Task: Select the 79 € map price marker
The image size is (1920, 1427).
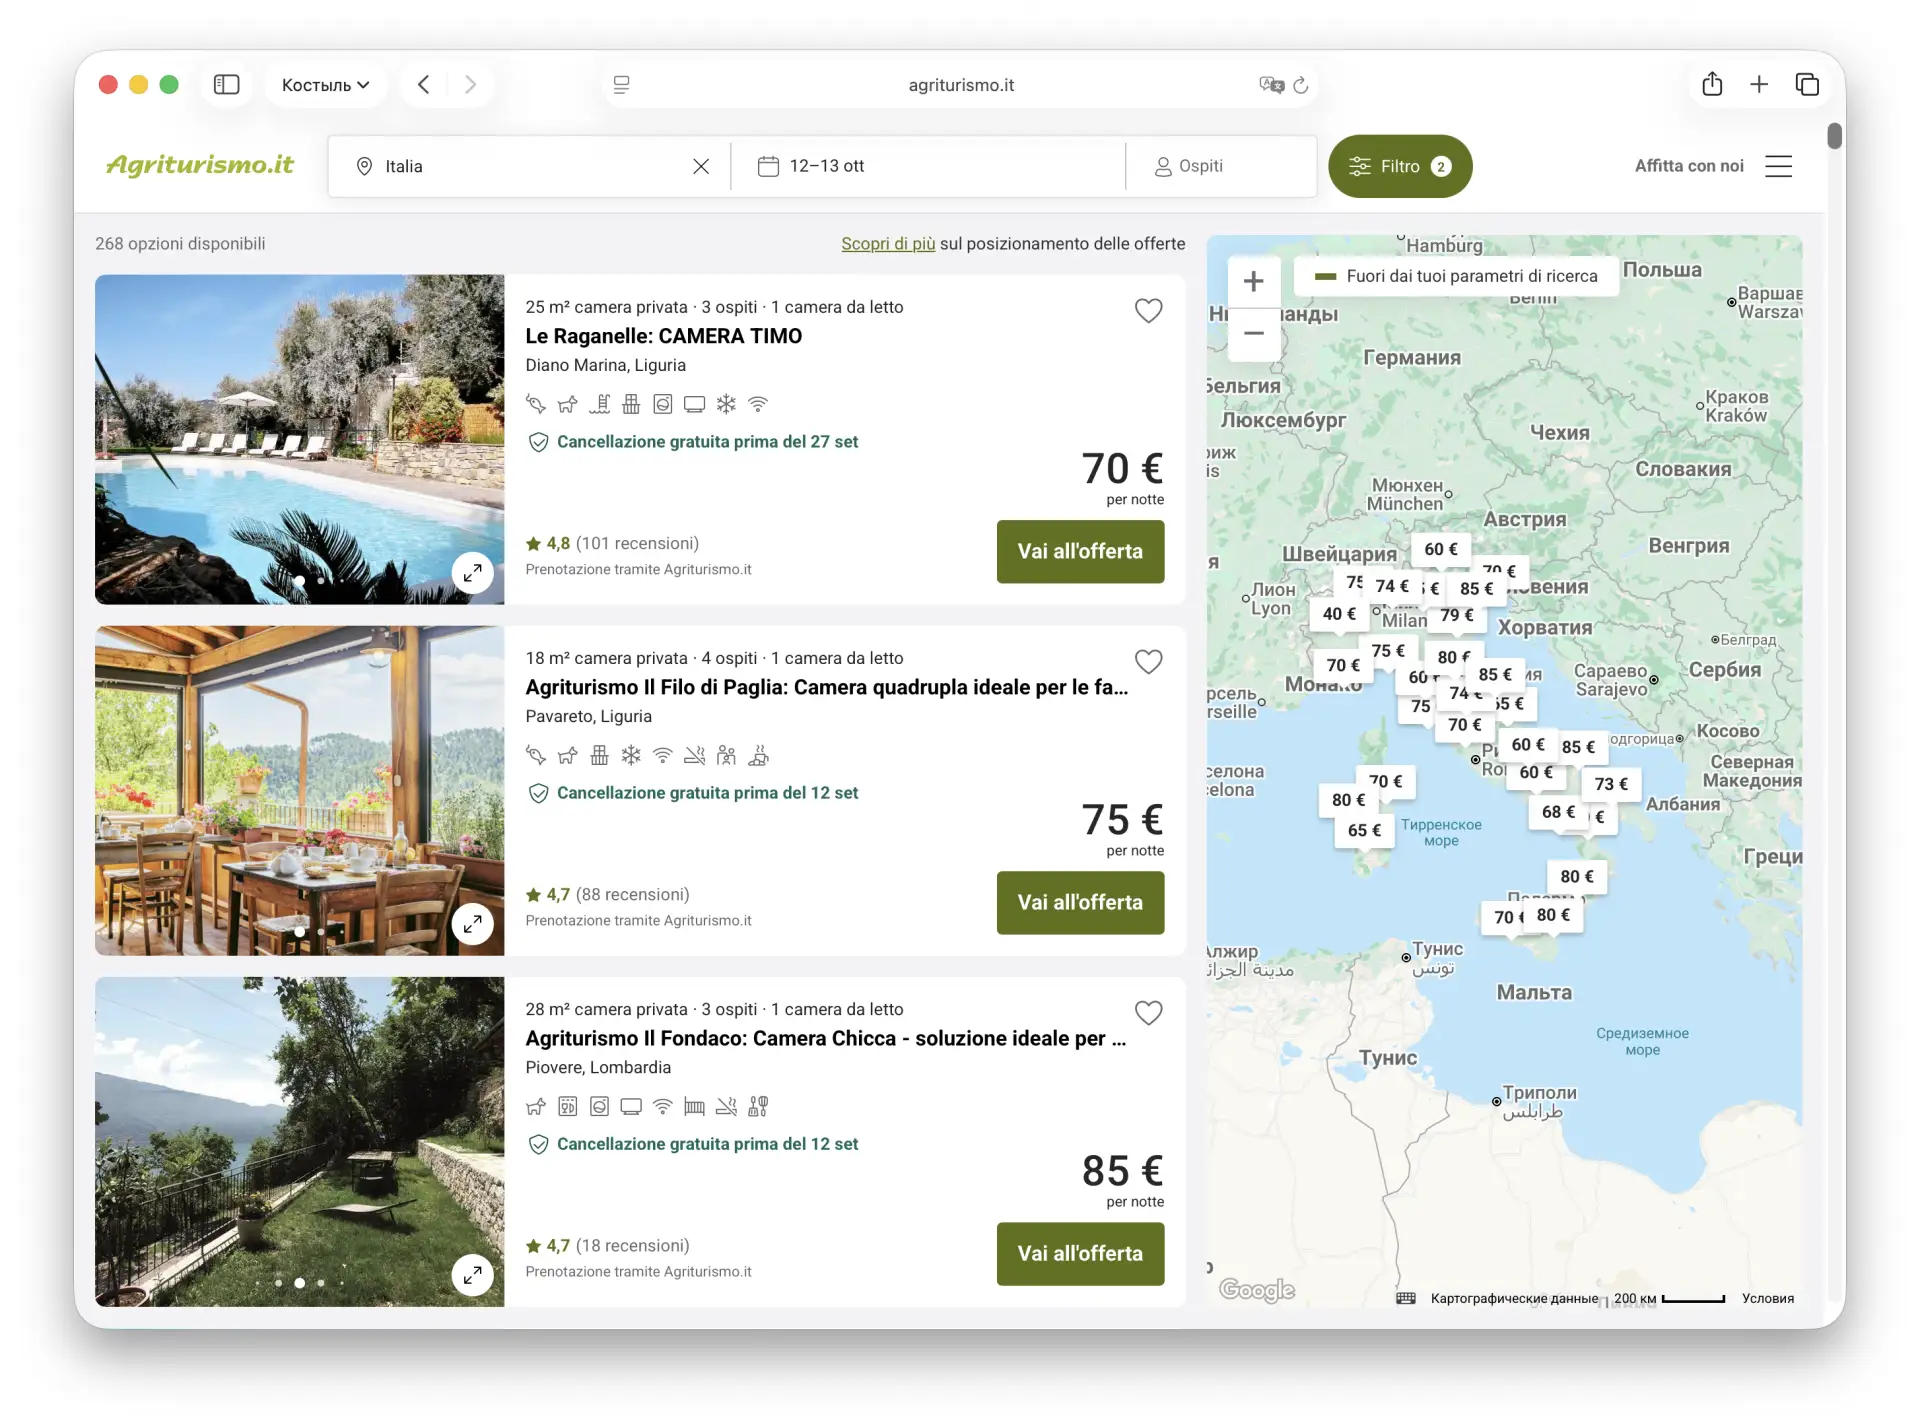Action: click(x=1456, y=615)
